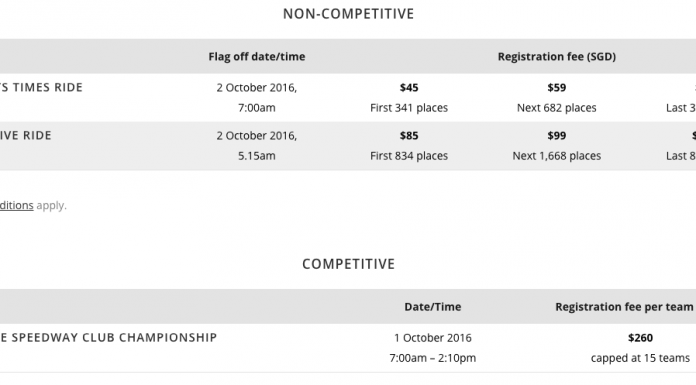Select 'First 341 places' text
Screen dimensions: 696x385
click(409, 108)
